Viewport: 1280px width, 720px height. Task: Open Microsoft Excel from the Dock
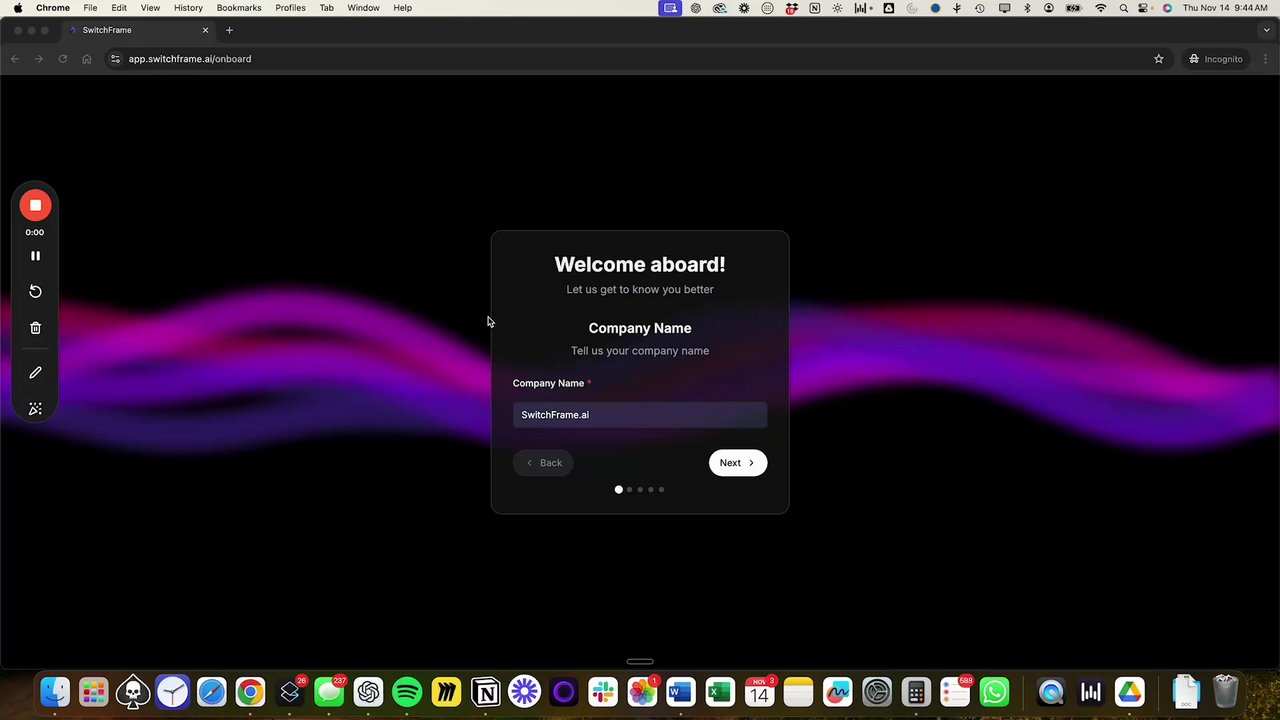pyautogui.click(x=720, y=692)
